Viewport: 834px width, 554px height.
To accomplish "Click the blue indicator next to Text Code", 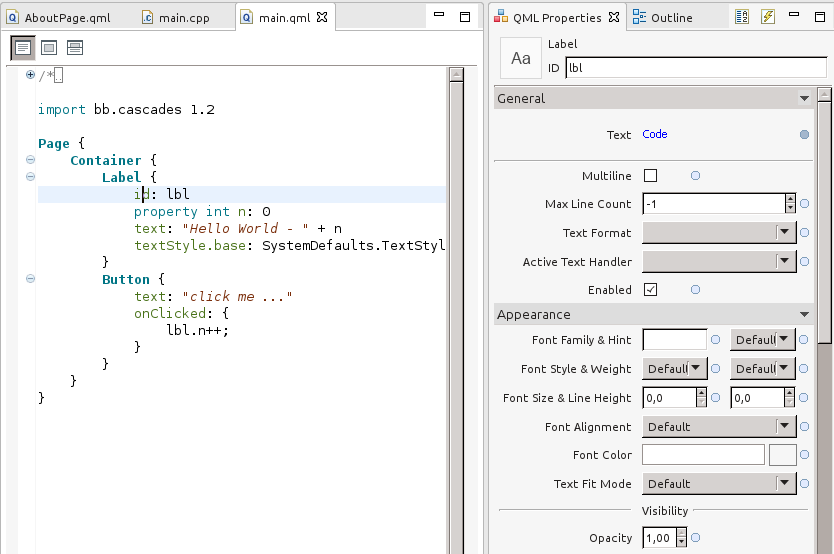I will point(804,135).
